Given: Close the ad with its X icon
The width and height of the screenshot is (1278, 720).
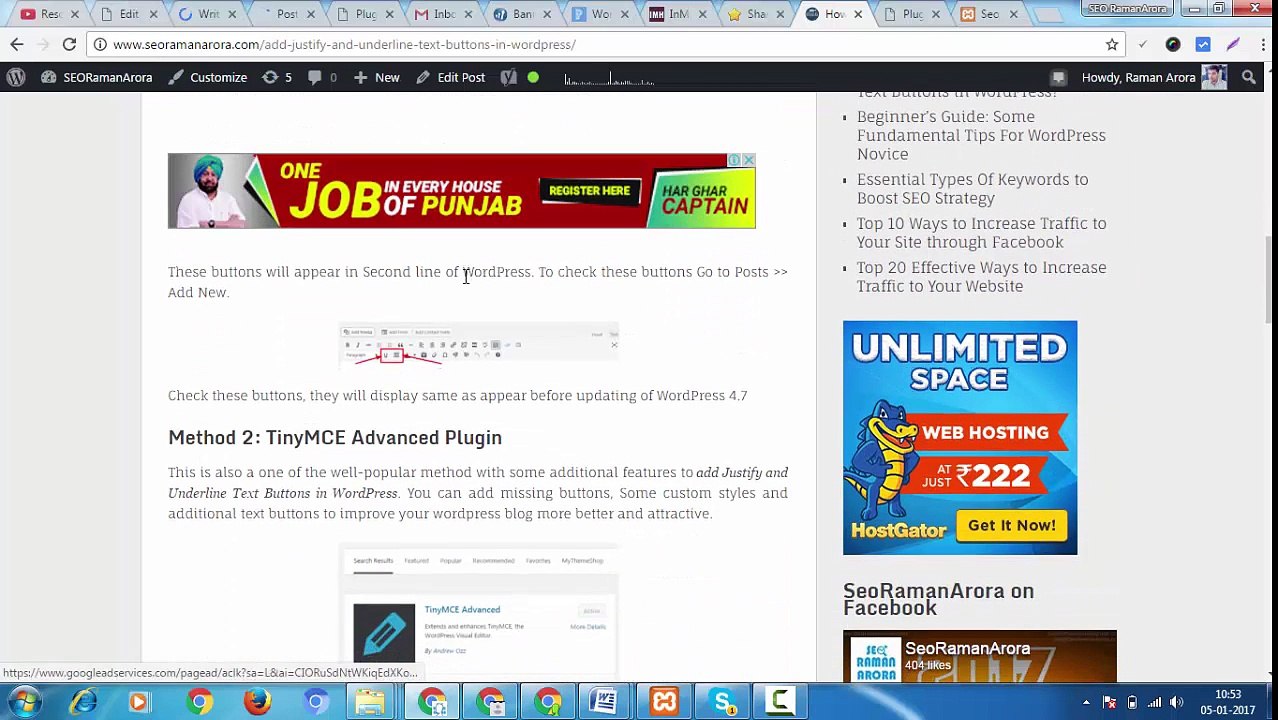Looking at the screenshot, I should point(748,160).
